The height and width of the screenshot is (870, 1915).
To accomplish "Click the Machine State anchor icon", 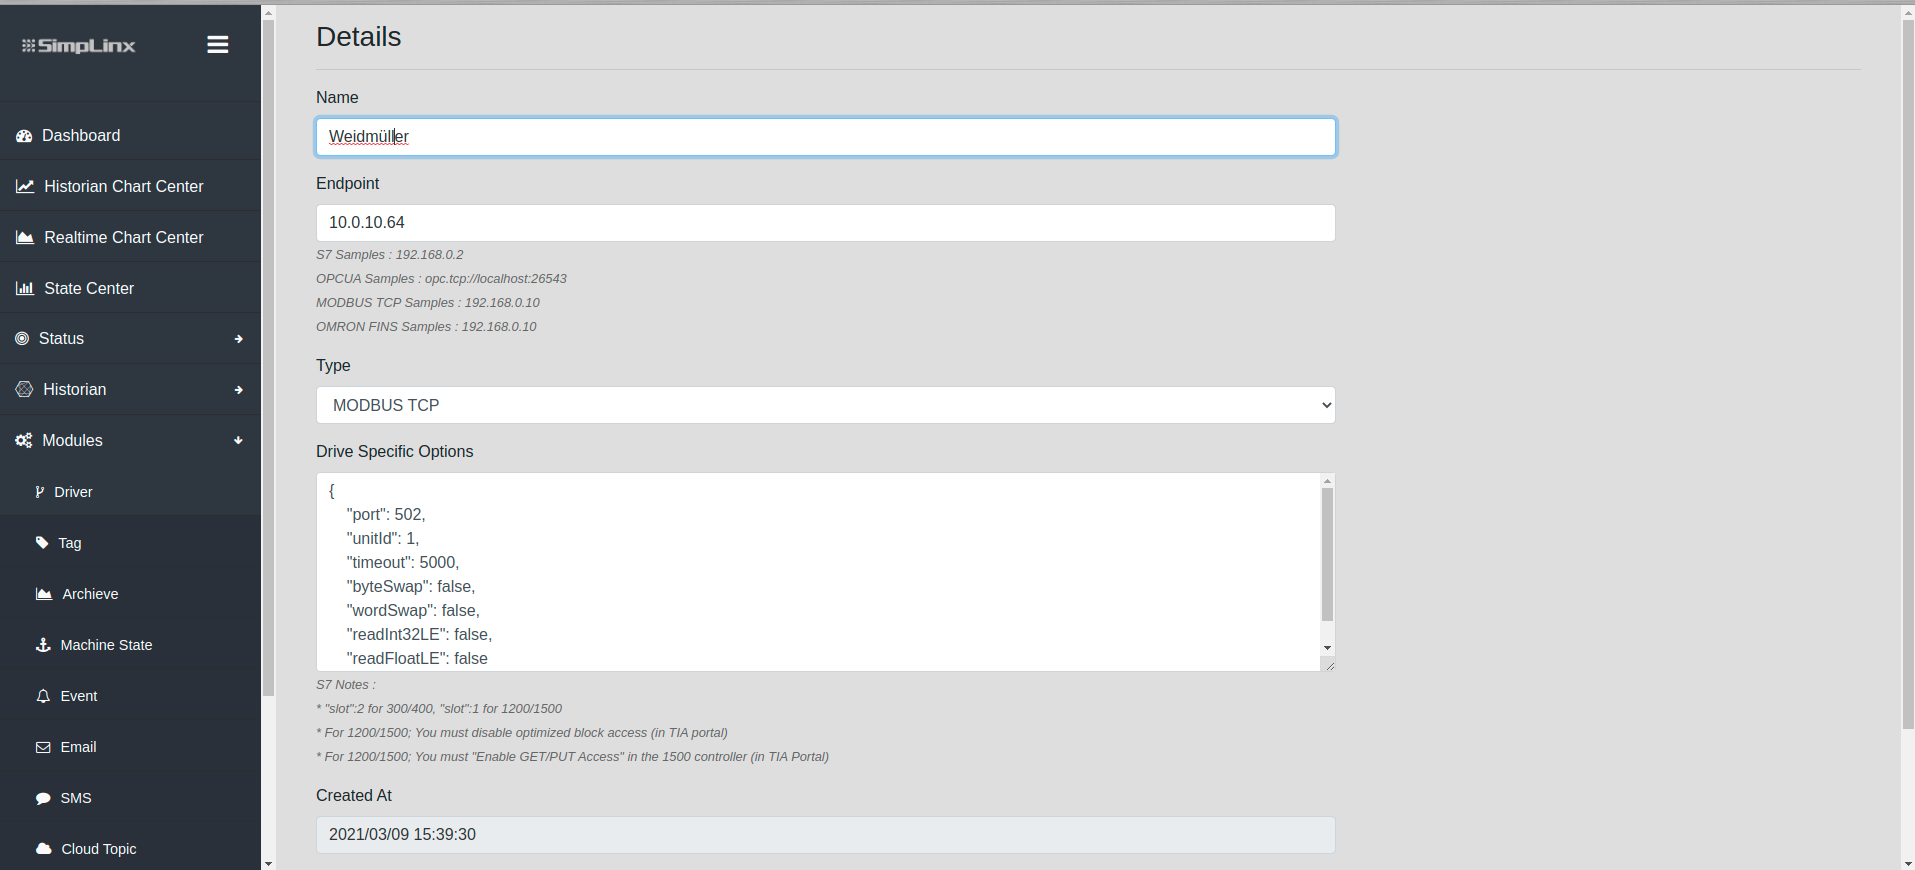I will point(43,646).
